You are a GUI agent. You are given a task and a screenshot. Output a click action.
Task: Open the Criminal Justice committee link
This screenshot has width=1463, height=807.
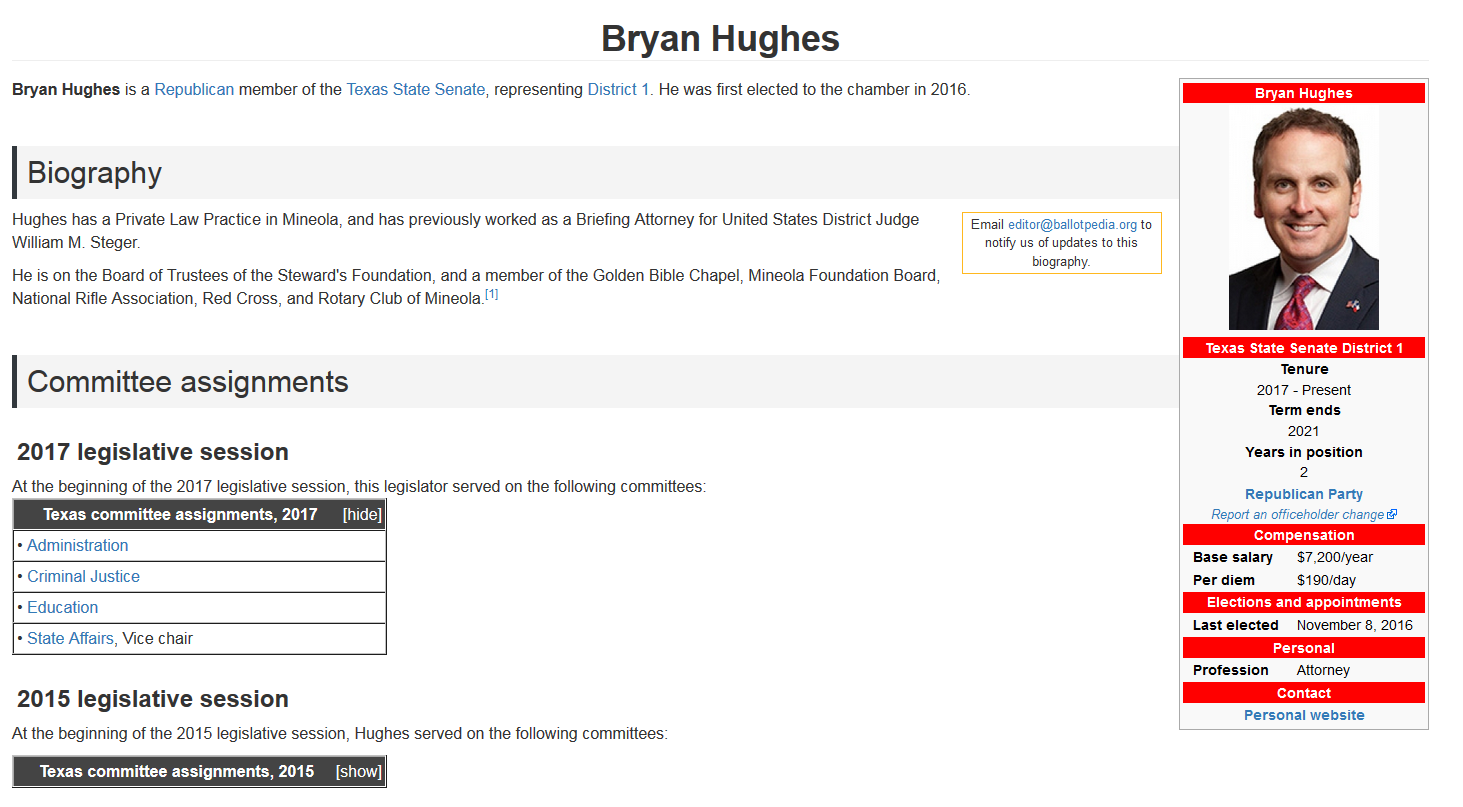pos(83,577)
